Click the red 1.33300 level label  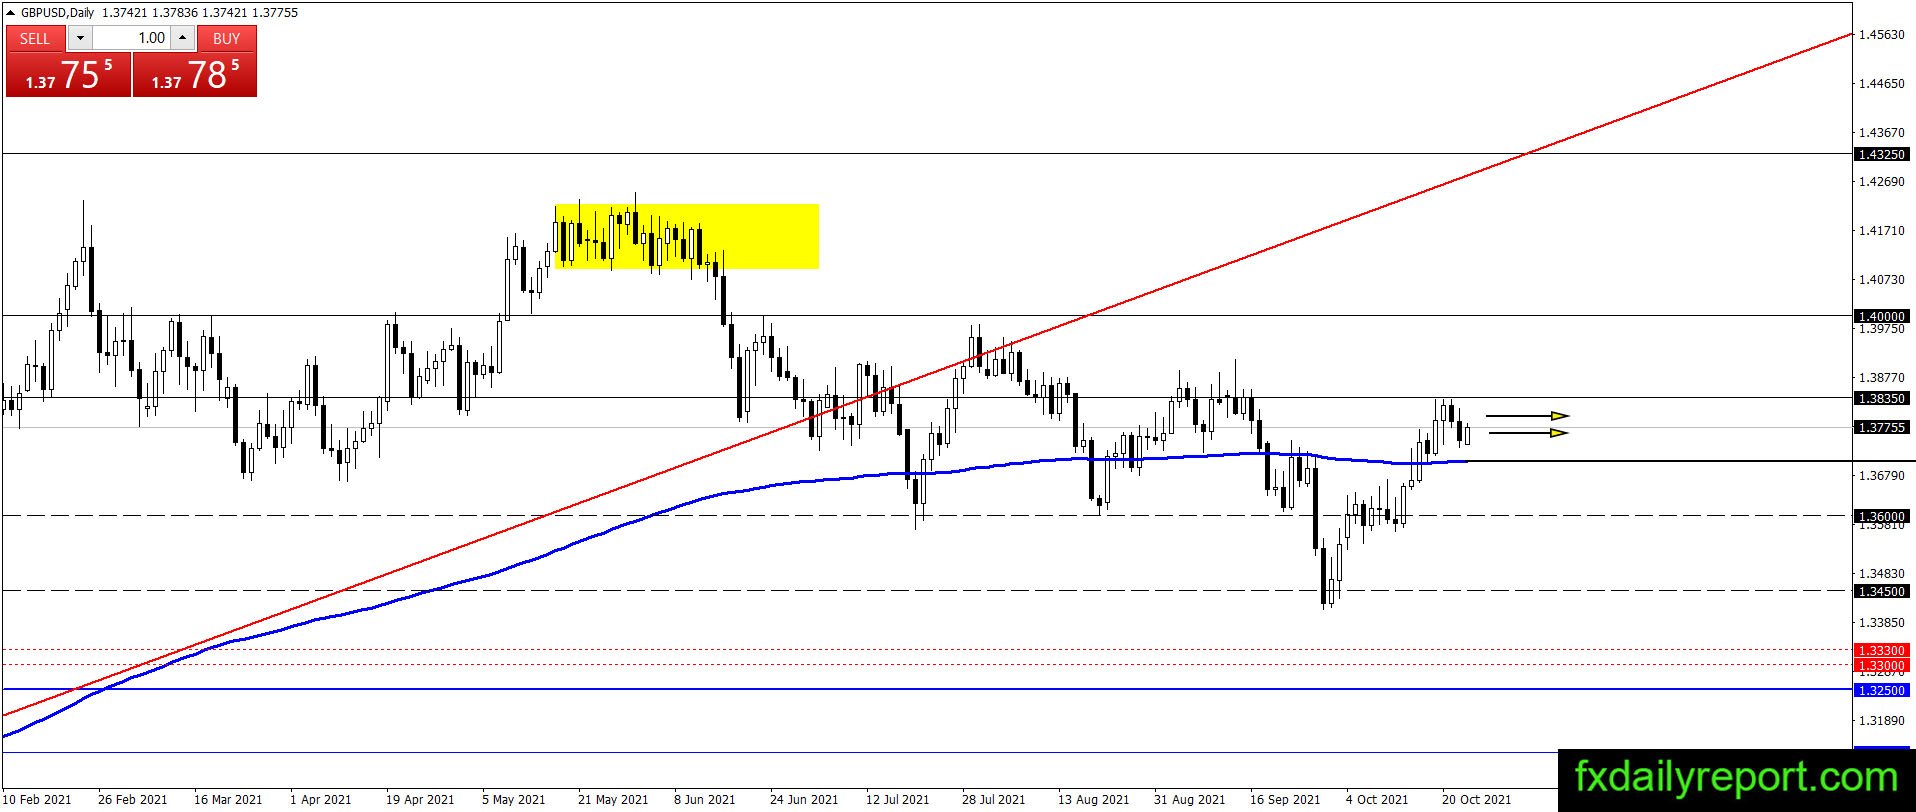click(x=1881, y=650)
